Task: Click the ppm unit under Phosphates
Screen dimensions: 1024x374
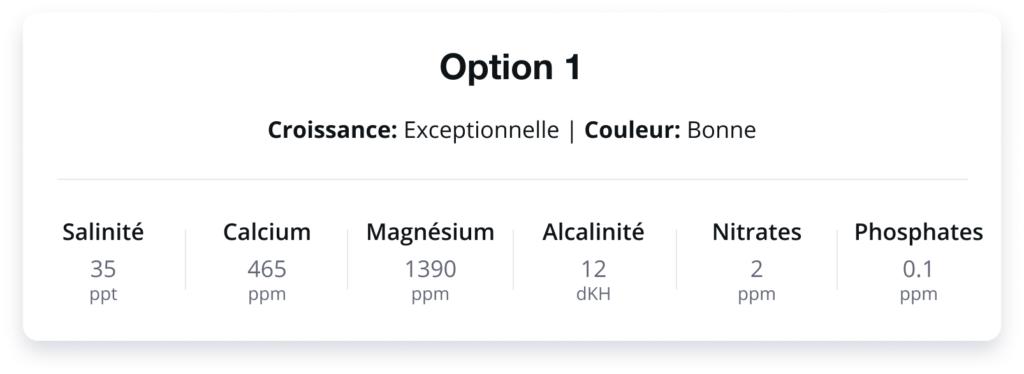Action: [x=918, y=295]
